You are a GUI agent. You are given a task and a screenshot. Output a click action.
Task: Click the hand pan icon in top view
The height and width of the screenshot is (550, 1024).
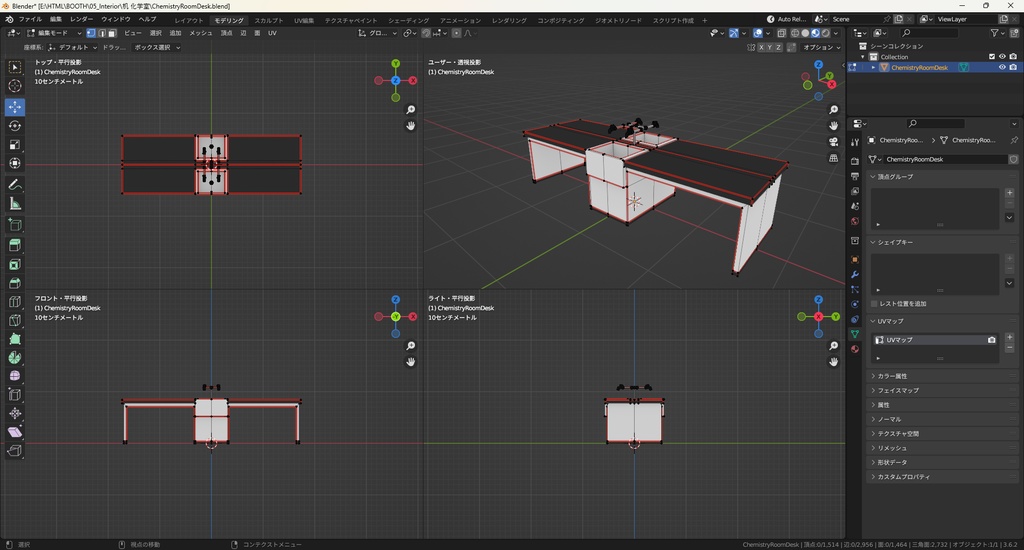point(411,126)
